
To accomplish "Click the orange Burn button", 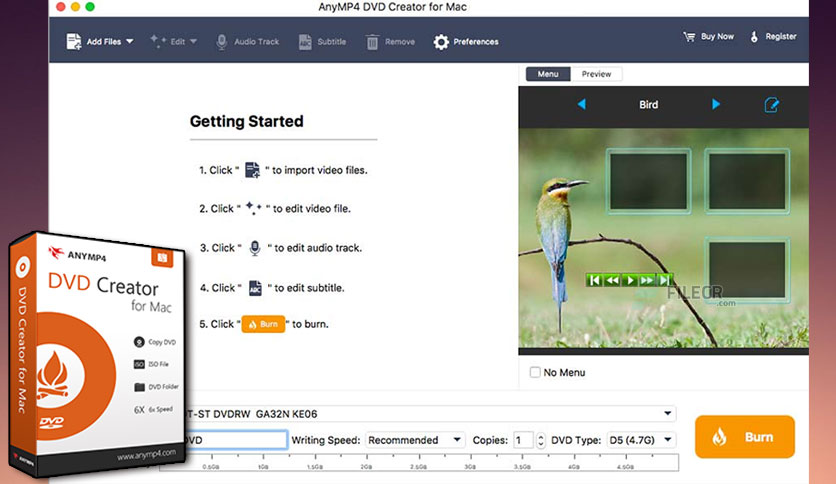I will click(745, 437).
